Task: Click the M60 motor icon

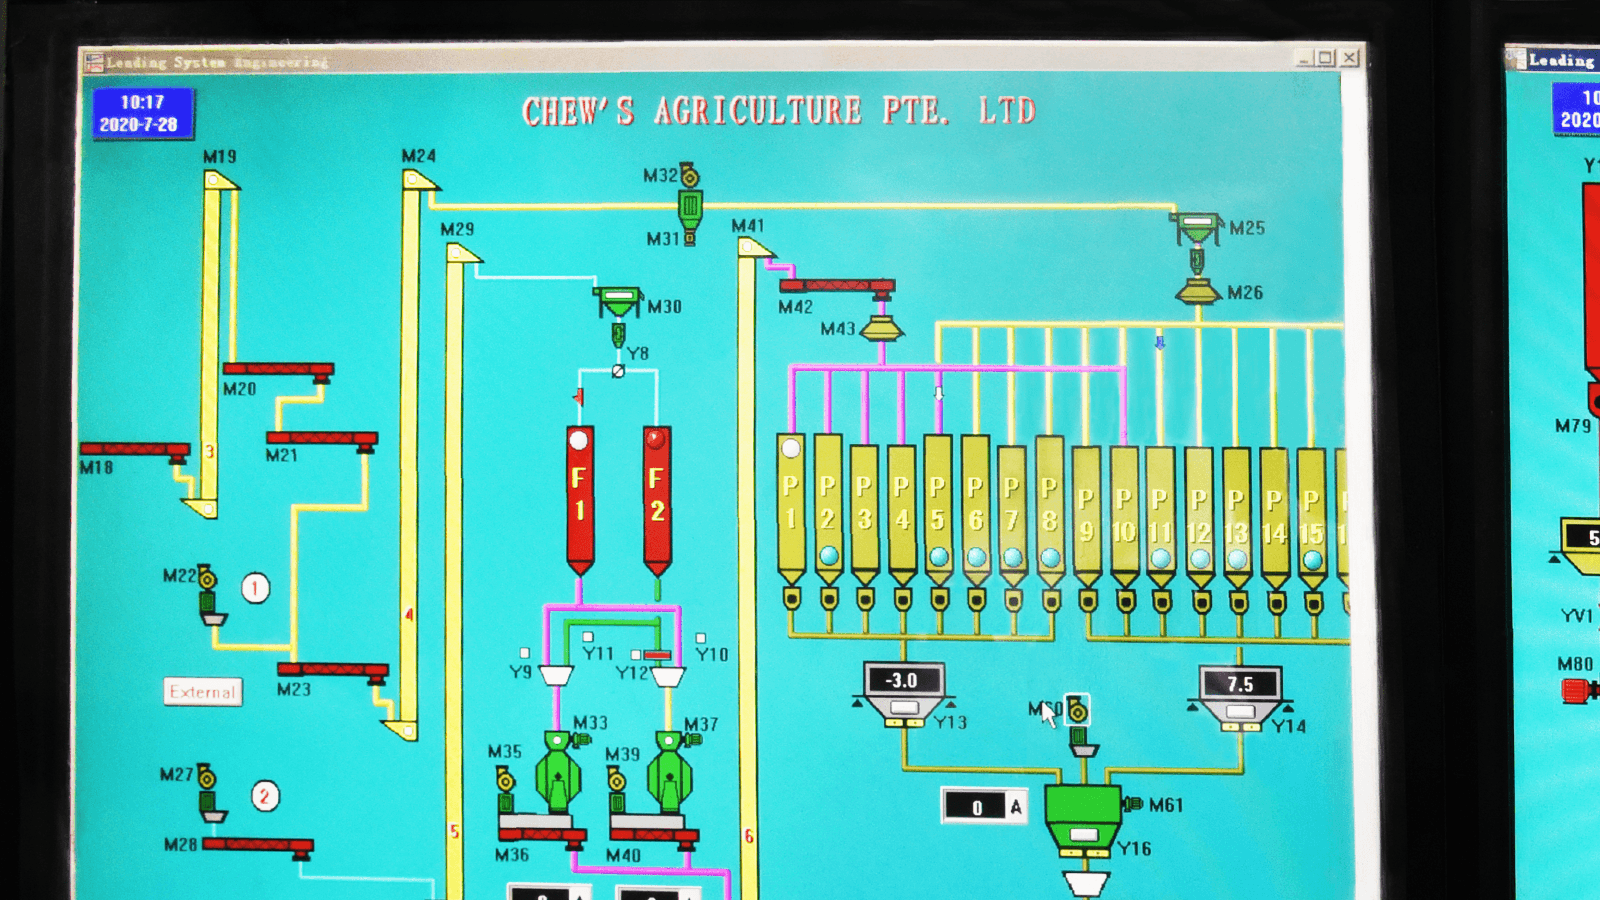Action: 1078,709
